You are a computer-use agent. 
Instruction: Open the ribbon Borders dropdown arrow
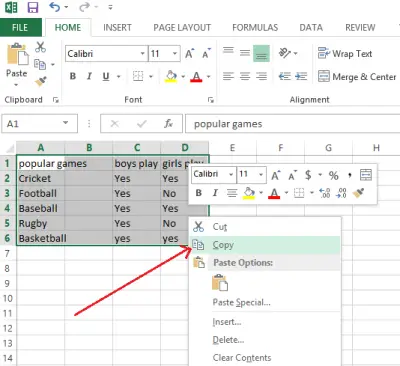pos(151,76)
